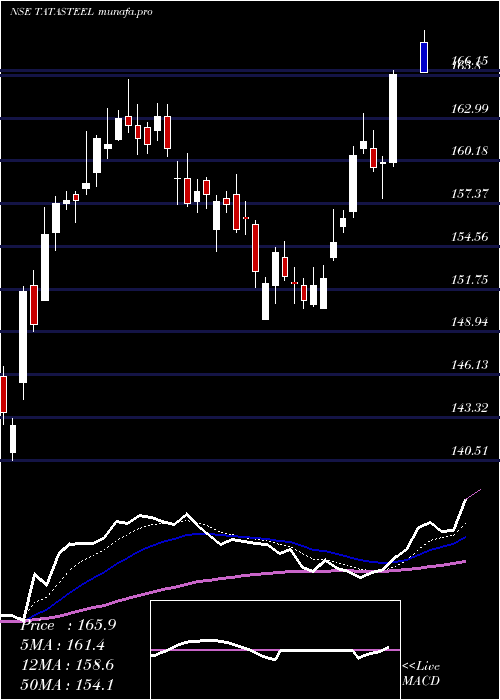The image size is (500, 700).
Task: Select the 140.51 price level label
Action: click(470, 450)
